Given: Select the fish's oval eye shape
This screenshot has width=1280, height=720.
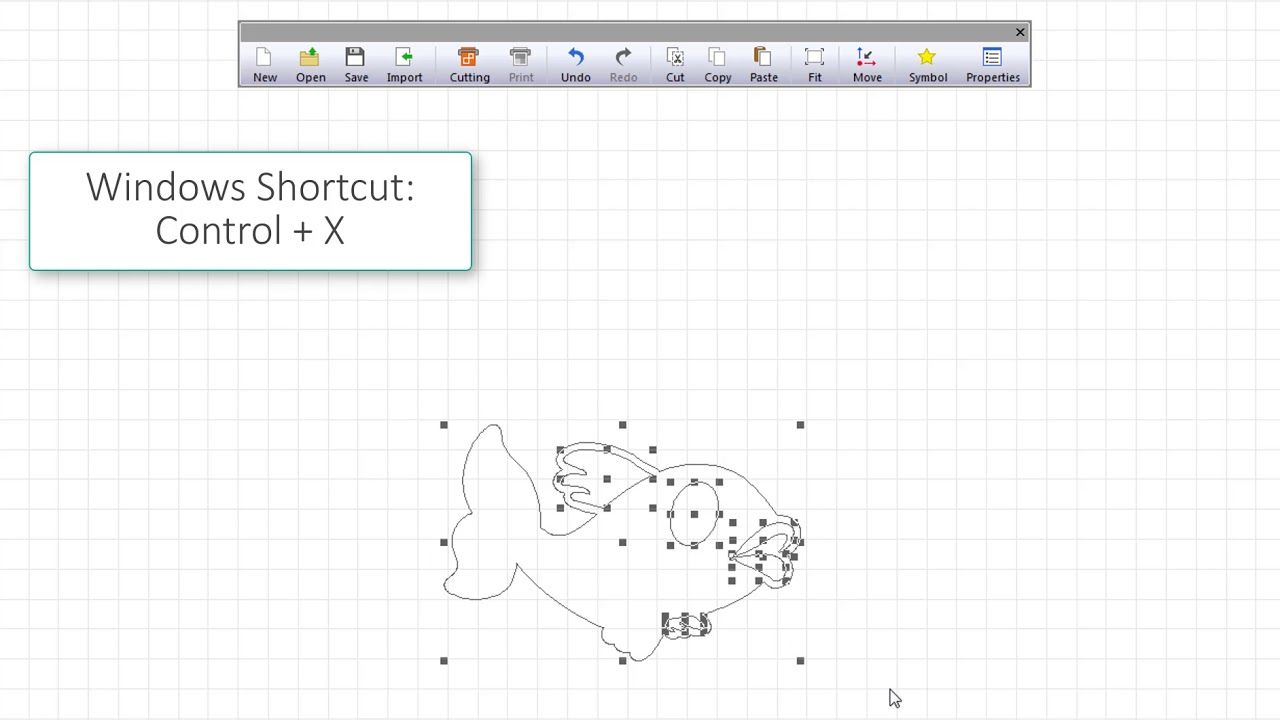Looking at the screenshot, I should click(x=694, y=513).
